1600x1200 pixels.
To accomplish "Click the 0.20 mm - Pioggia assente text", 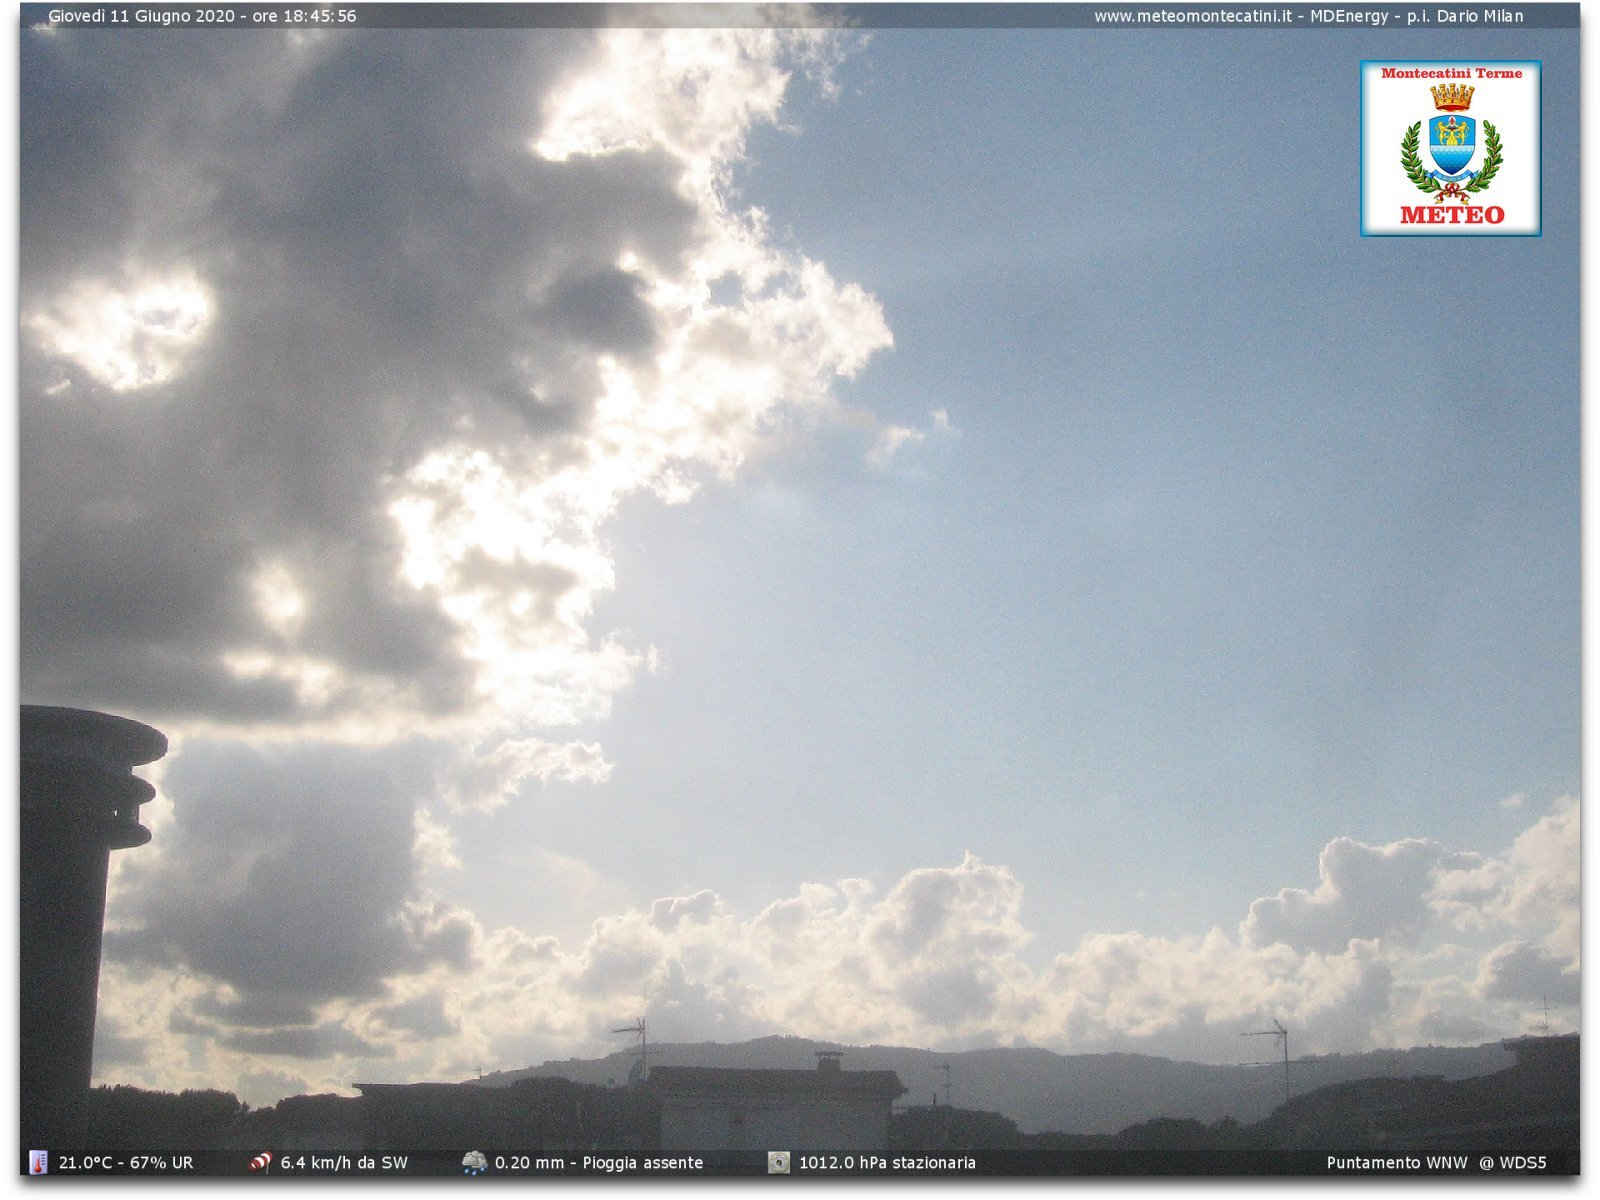I will pos(599,1162).
